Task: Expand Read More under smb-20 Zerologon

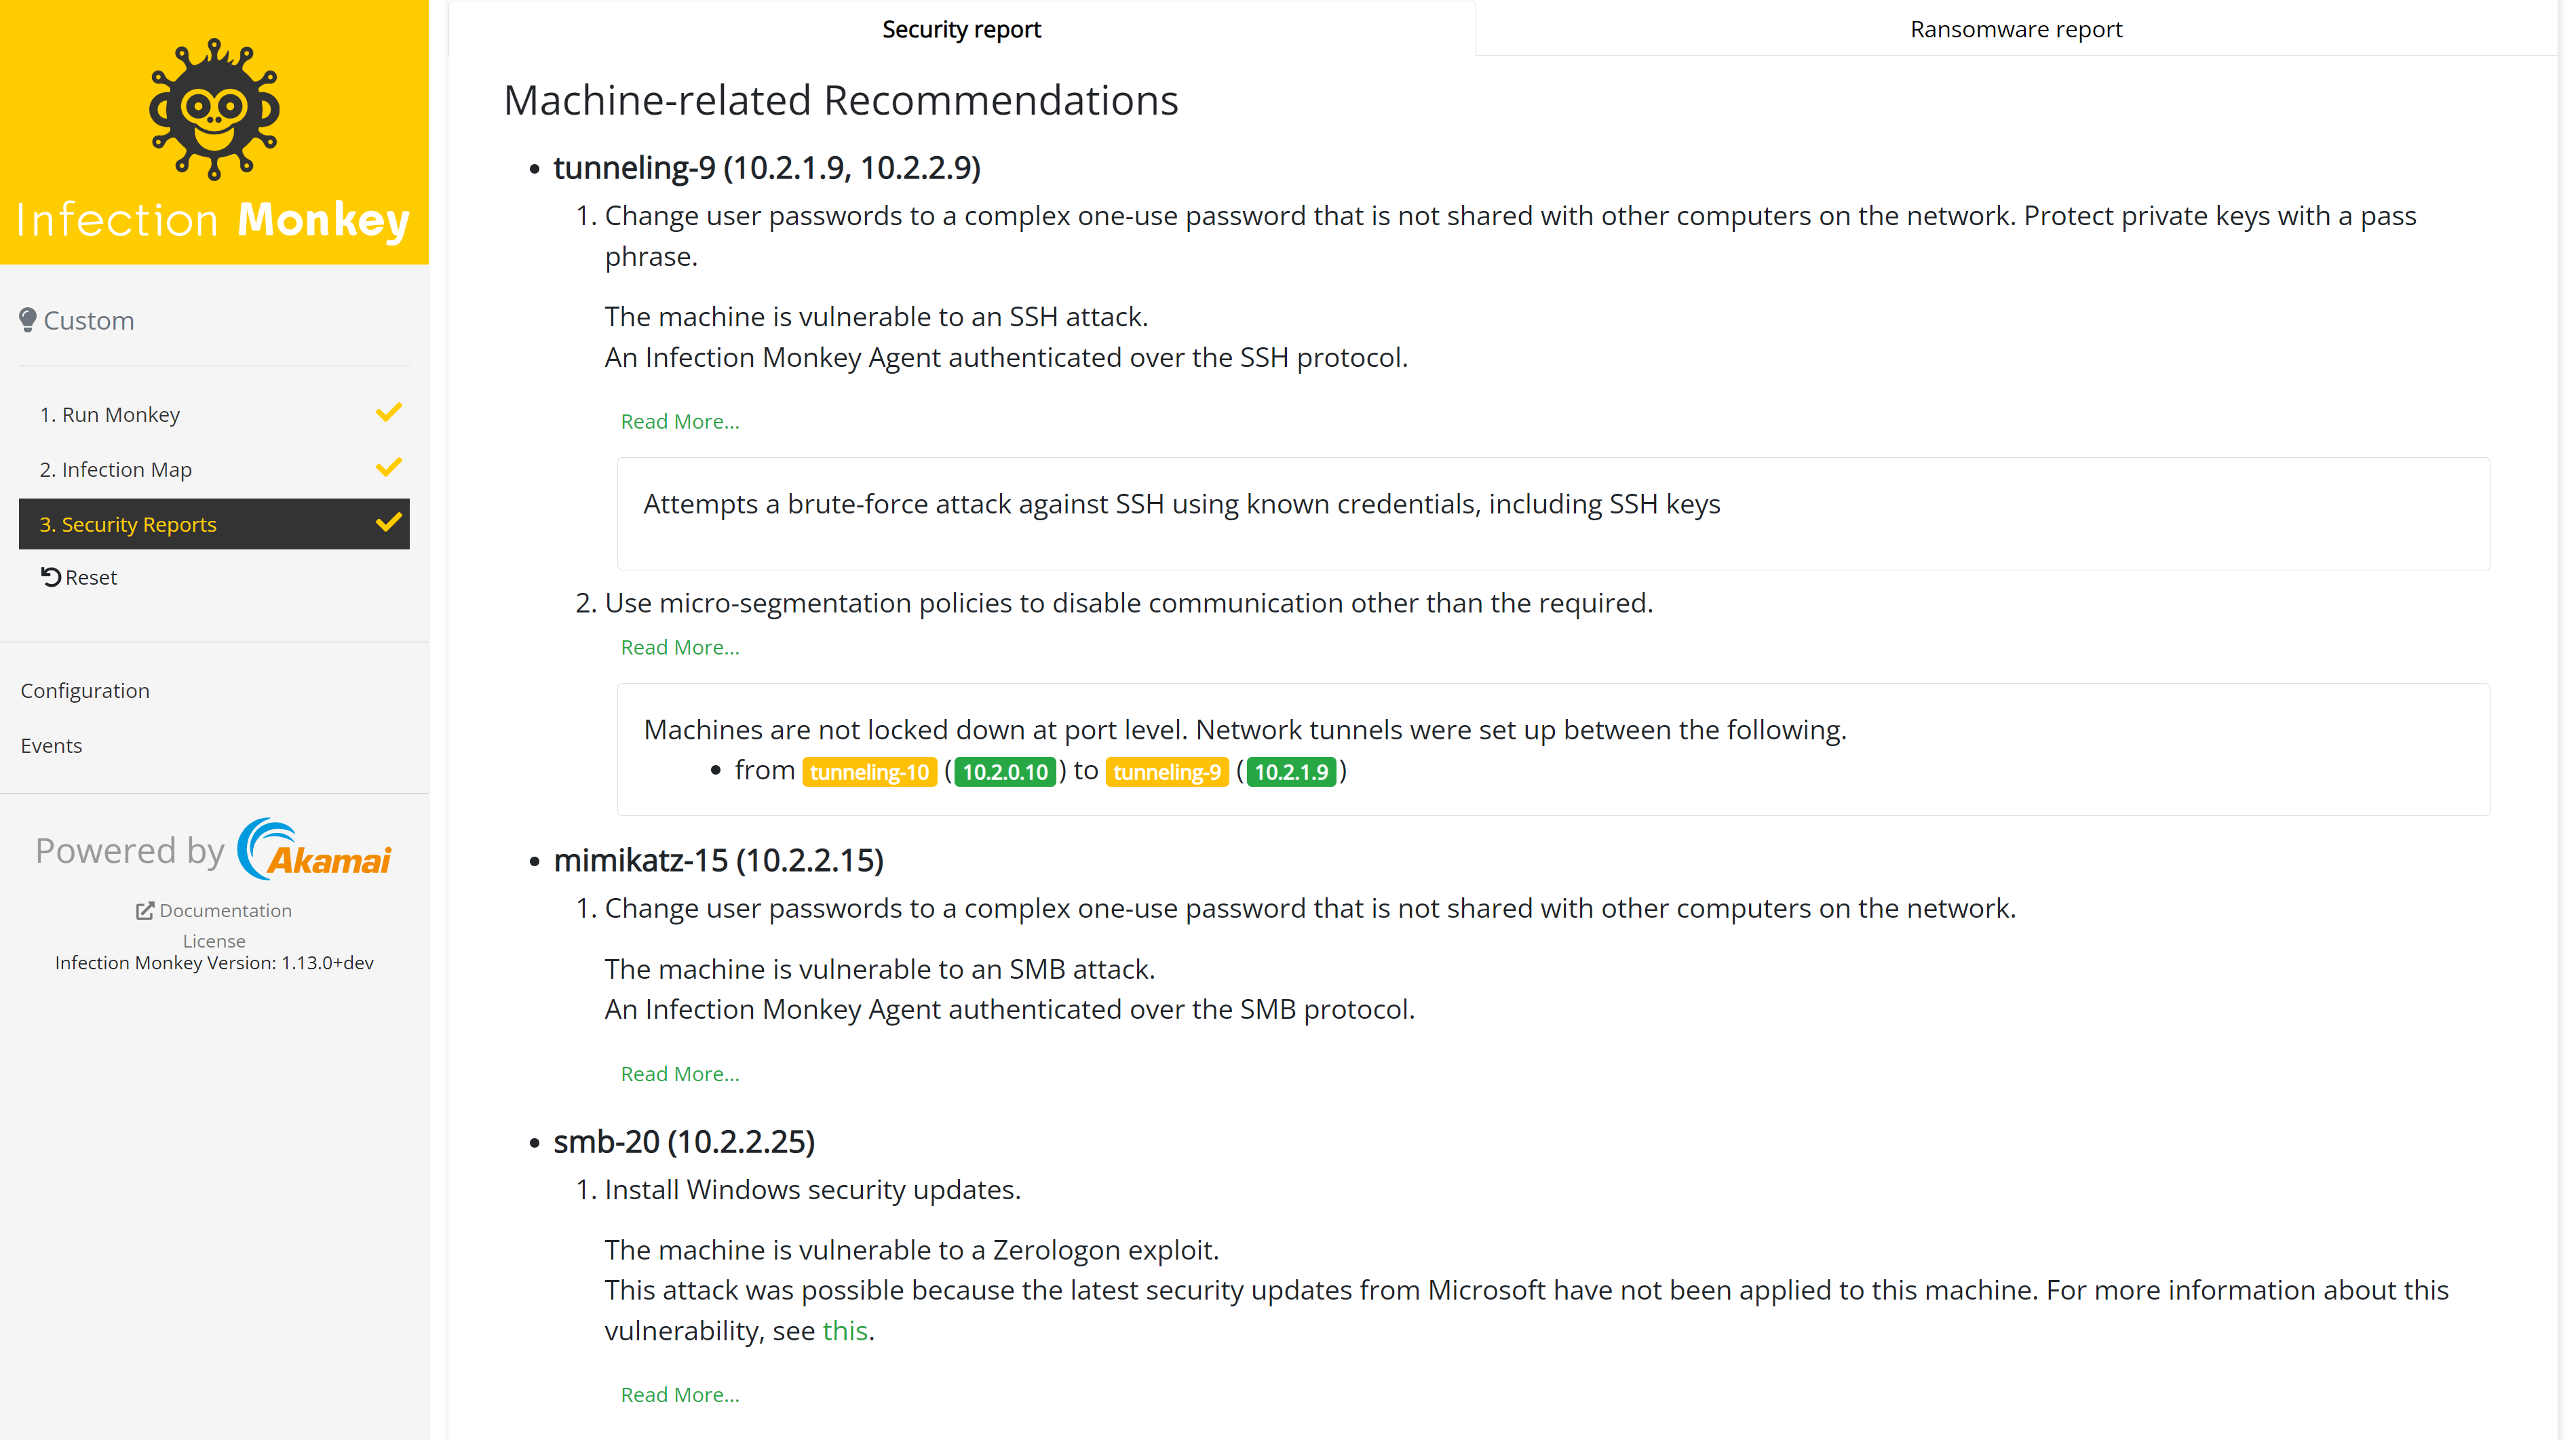Action: click(x=680, y=1395)
